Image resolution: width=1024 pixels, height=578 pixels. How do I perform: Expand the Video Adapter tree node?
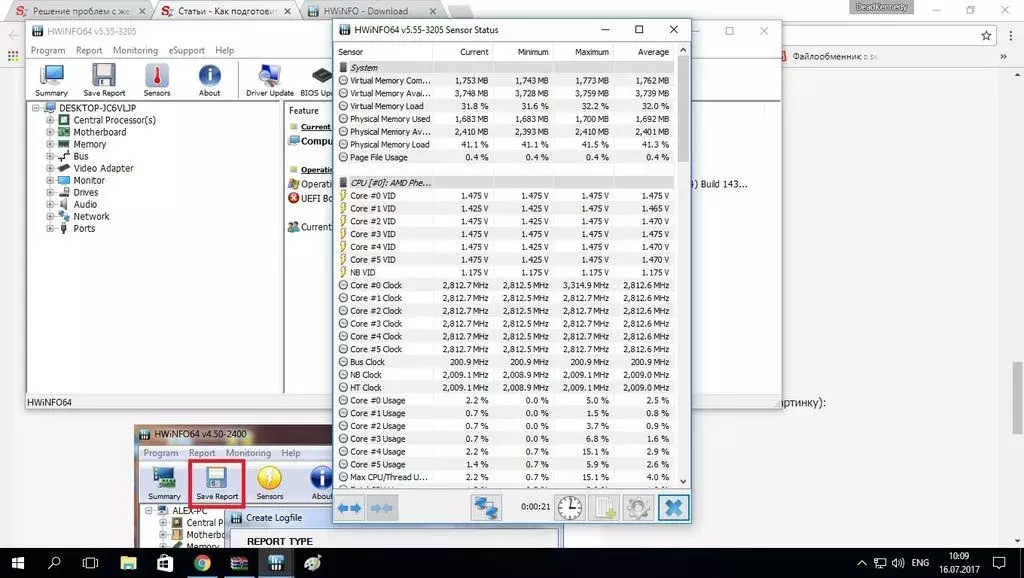(x=50, y=168)
